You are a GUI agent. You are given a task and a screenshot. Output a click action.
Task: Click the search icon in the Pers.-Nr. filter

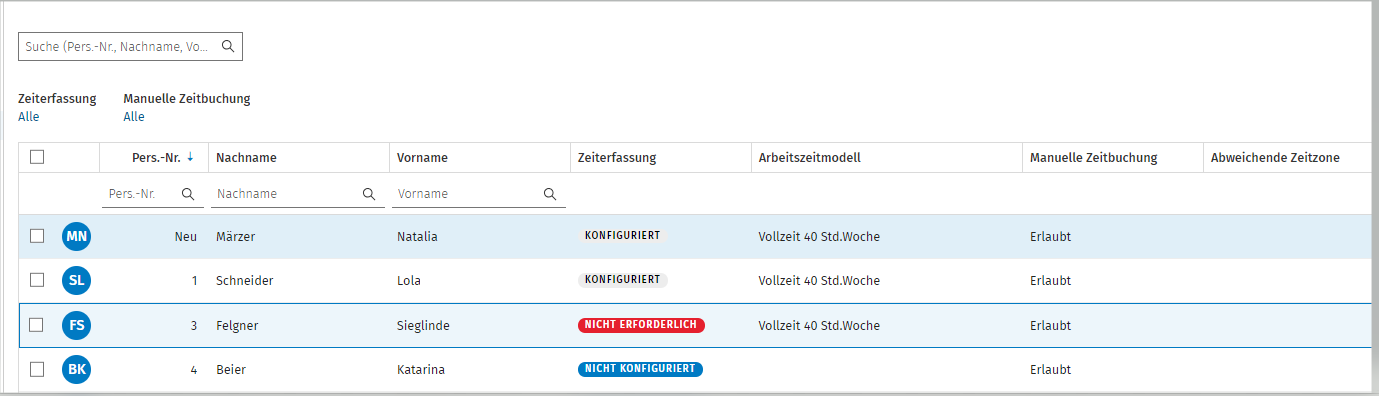tap(187, 194)
